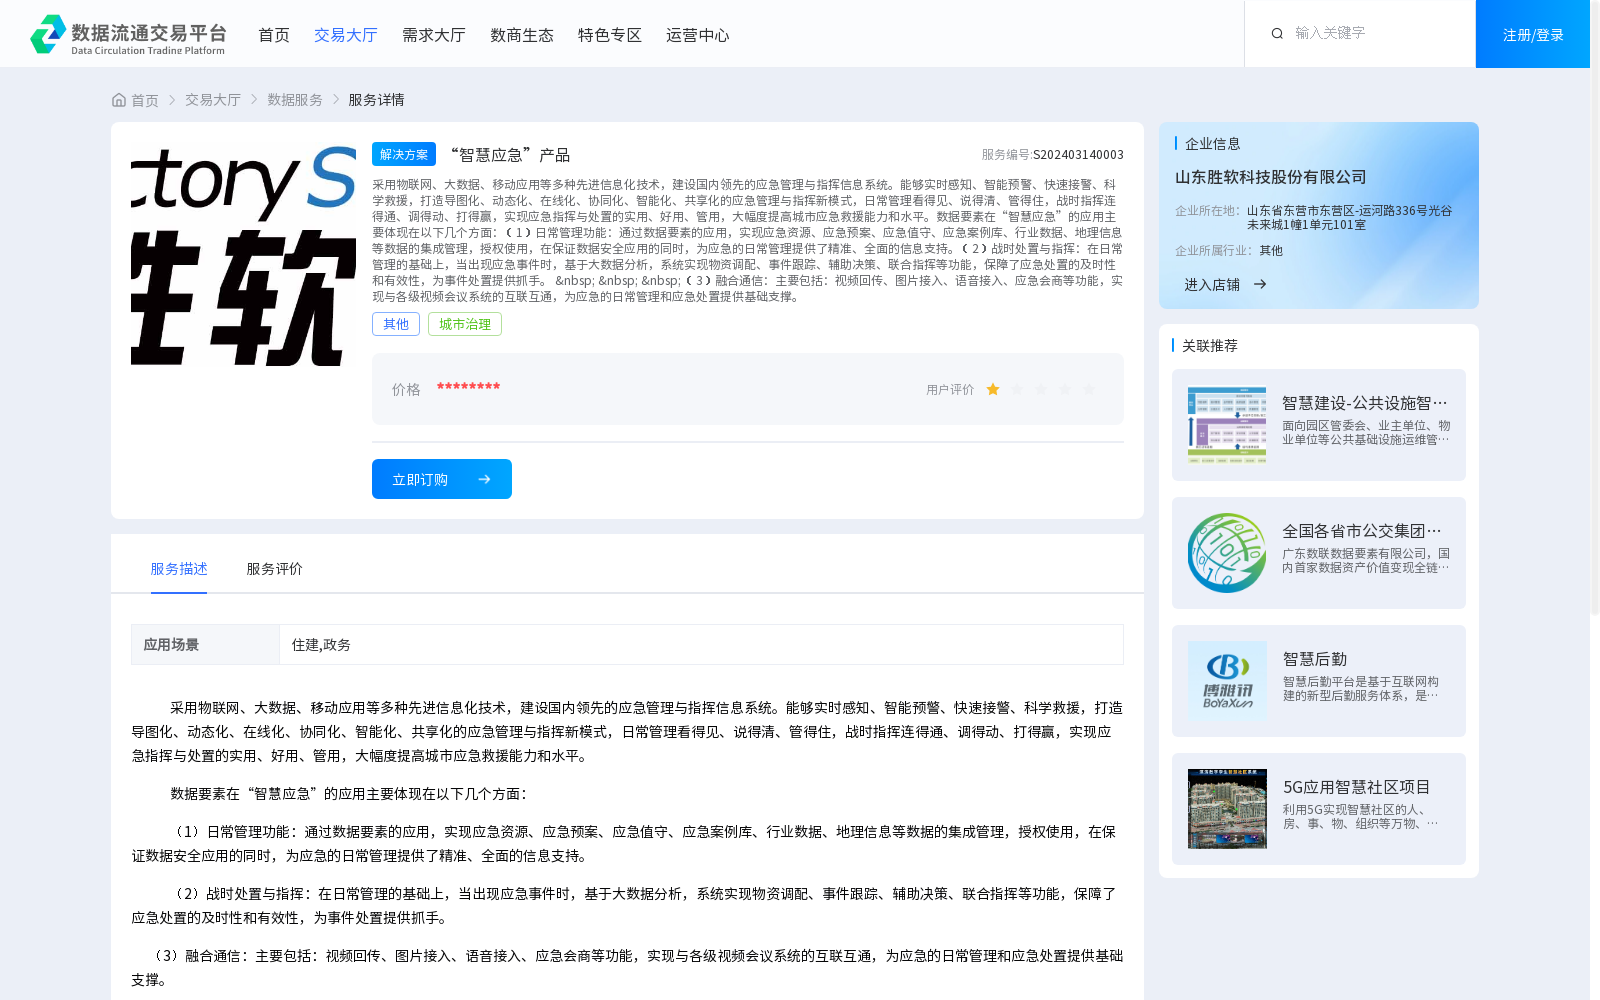
Task: Click the 住建,政务 scenario value
Action: [321, 645]
